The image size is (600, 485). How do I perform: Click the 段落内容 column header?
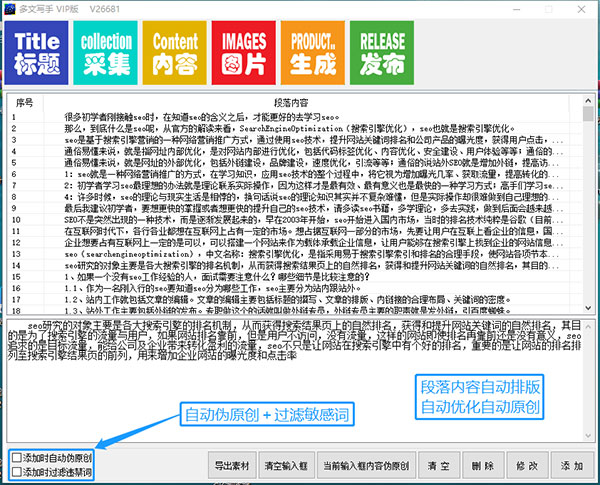tap(292, 103)
